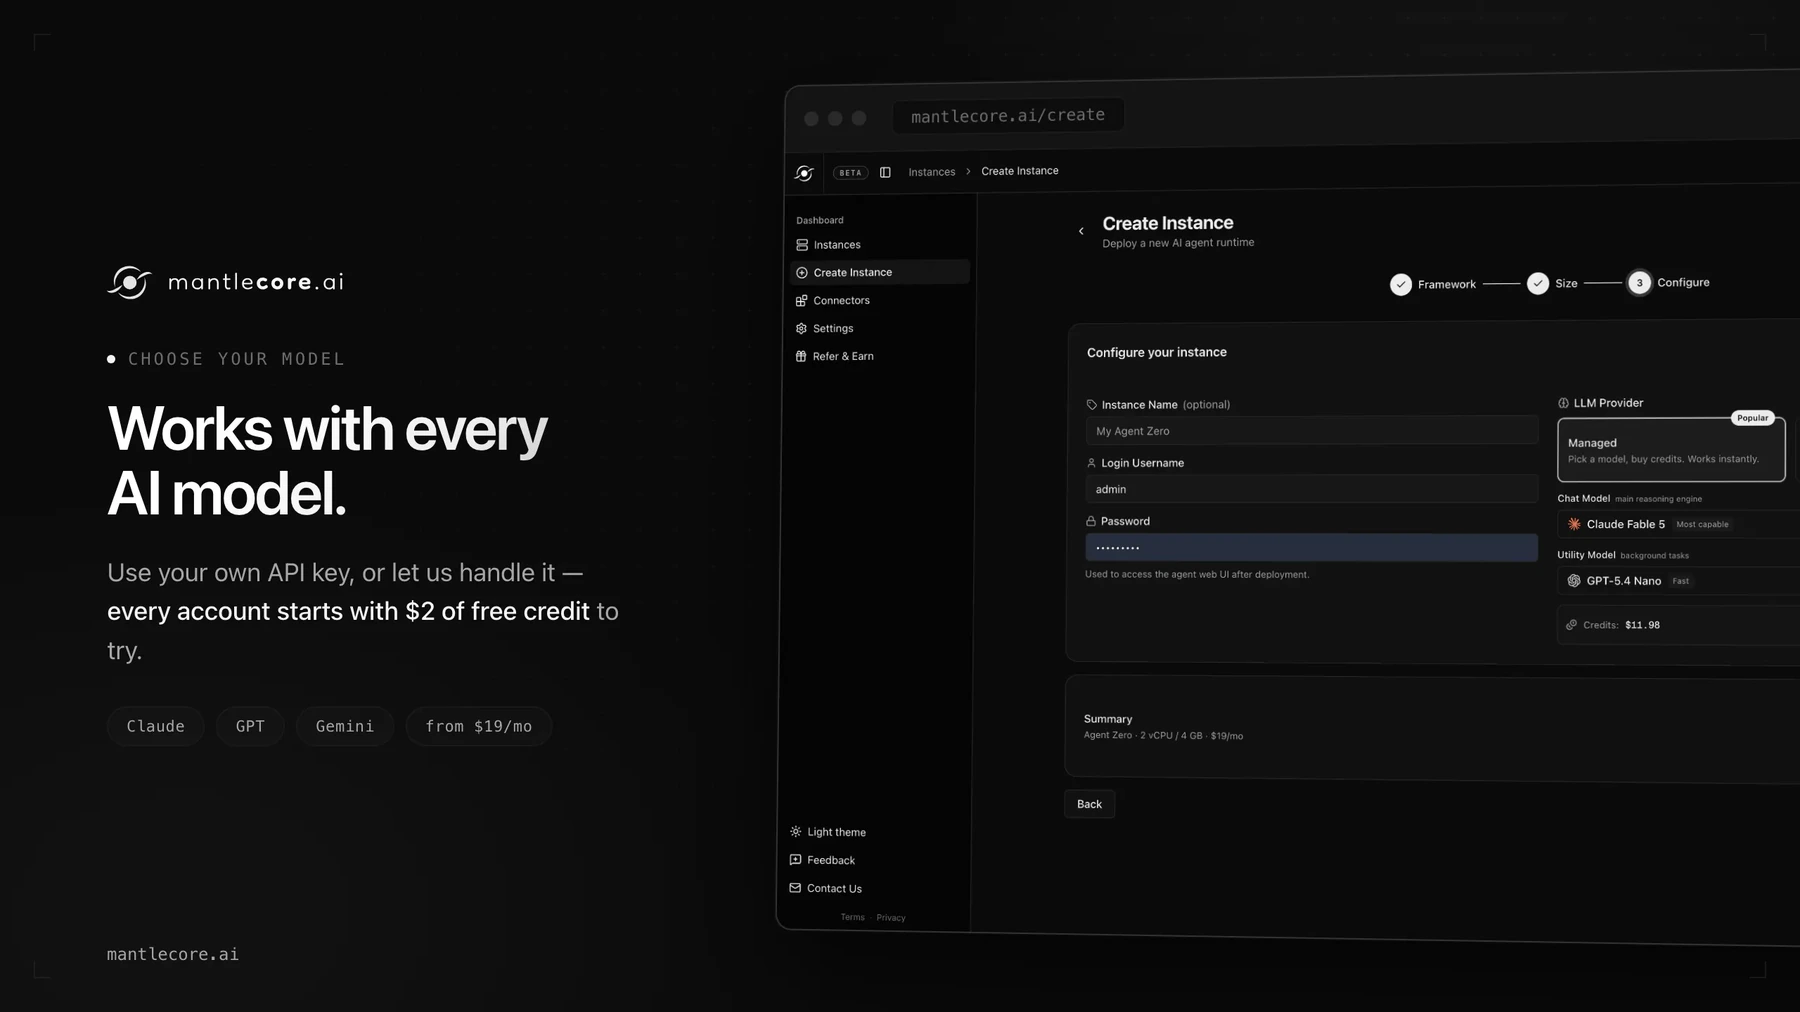Screen dimensions: 1800x1012
Task: Select the Managed LLM provider card
Action: pyautogui.click(x=1671, y=450)
